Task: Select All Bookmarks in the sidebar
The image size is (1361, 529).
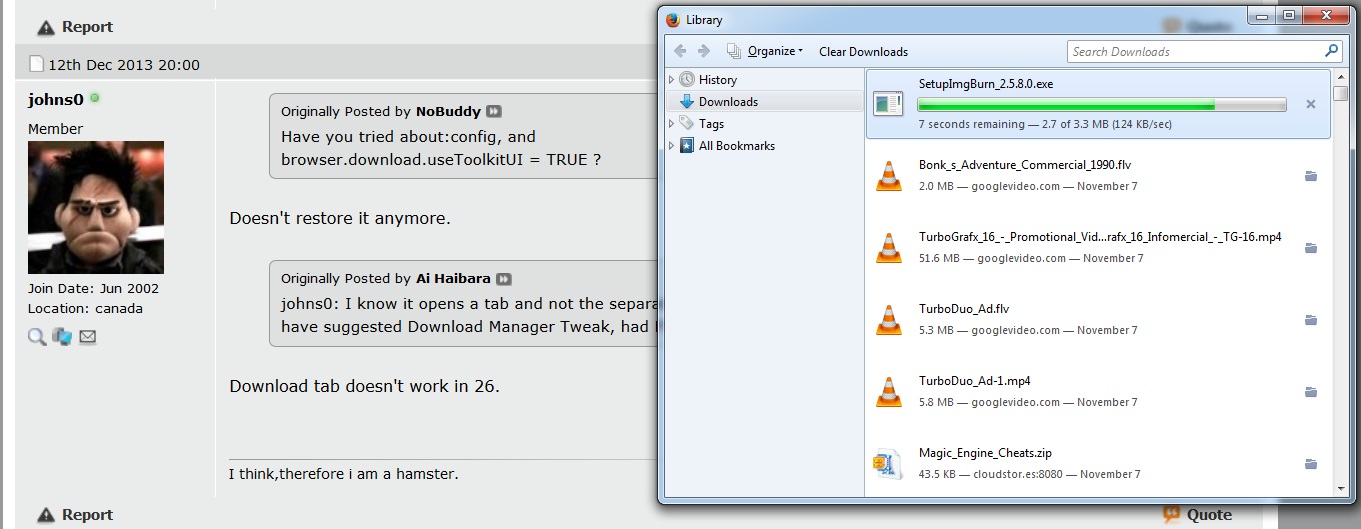Action: coord(737,146)
